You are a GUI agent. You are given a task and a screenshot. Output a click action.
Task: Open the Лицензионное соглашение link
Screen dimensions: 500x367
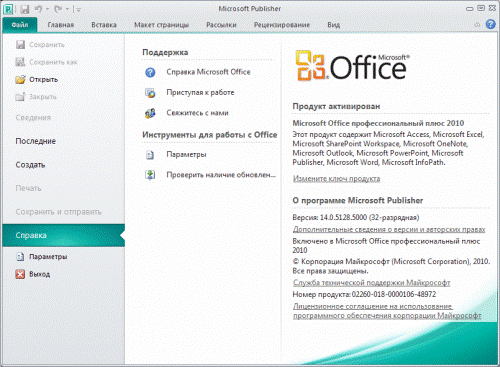click(387, 311)
